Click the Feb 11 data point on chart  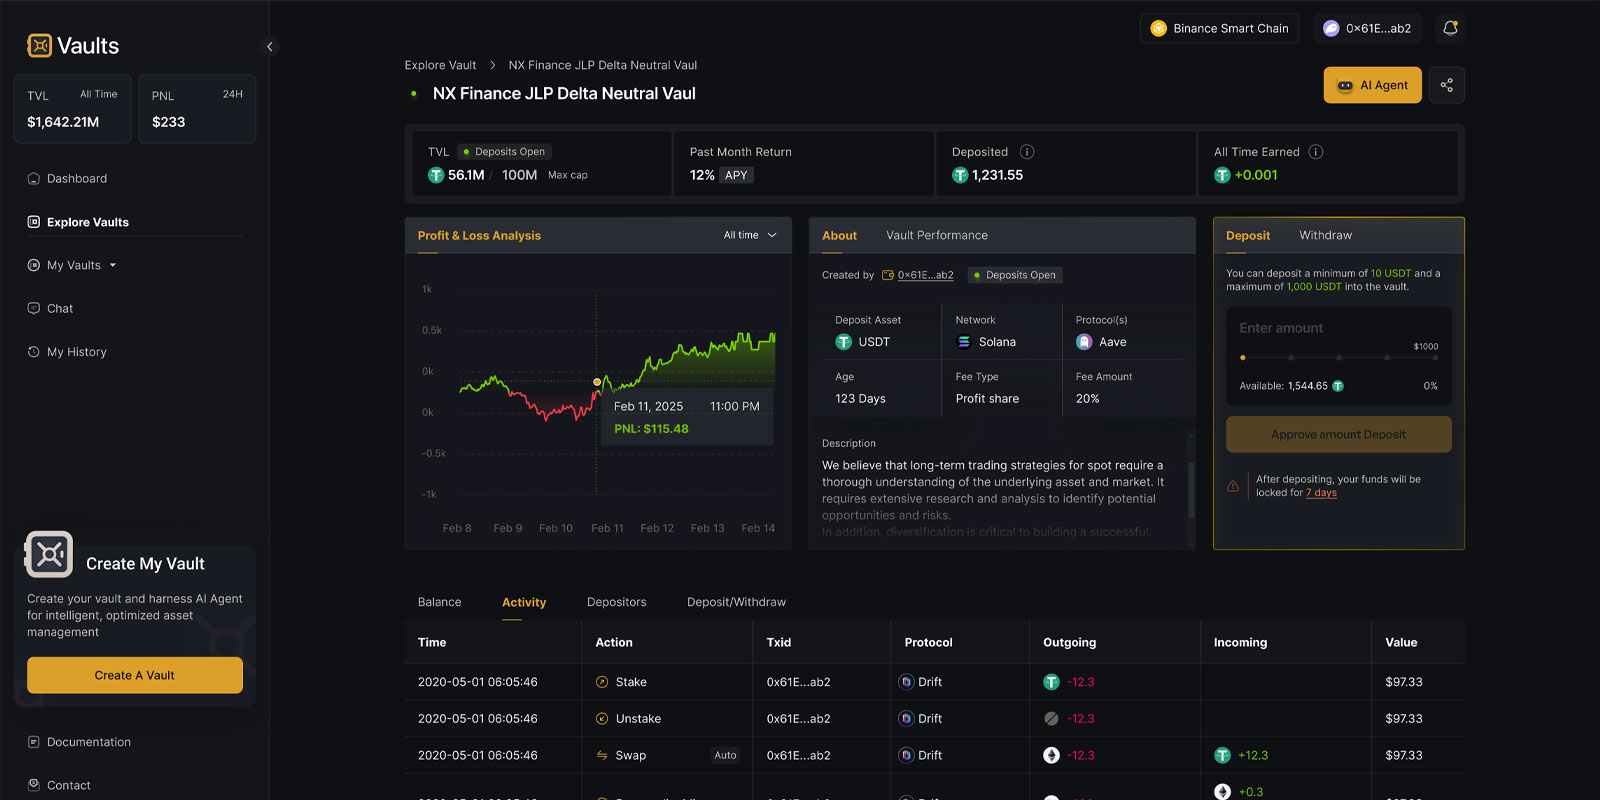point(597,382)
